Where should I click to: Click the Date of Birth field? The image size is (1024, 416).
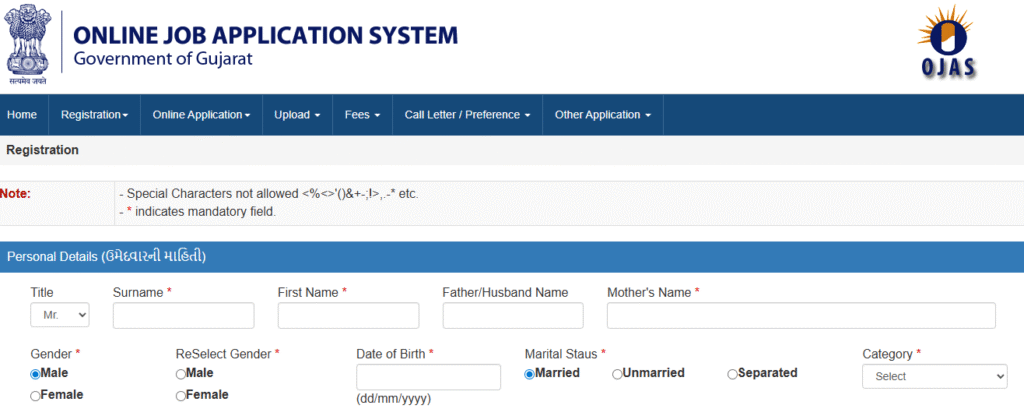428,377
